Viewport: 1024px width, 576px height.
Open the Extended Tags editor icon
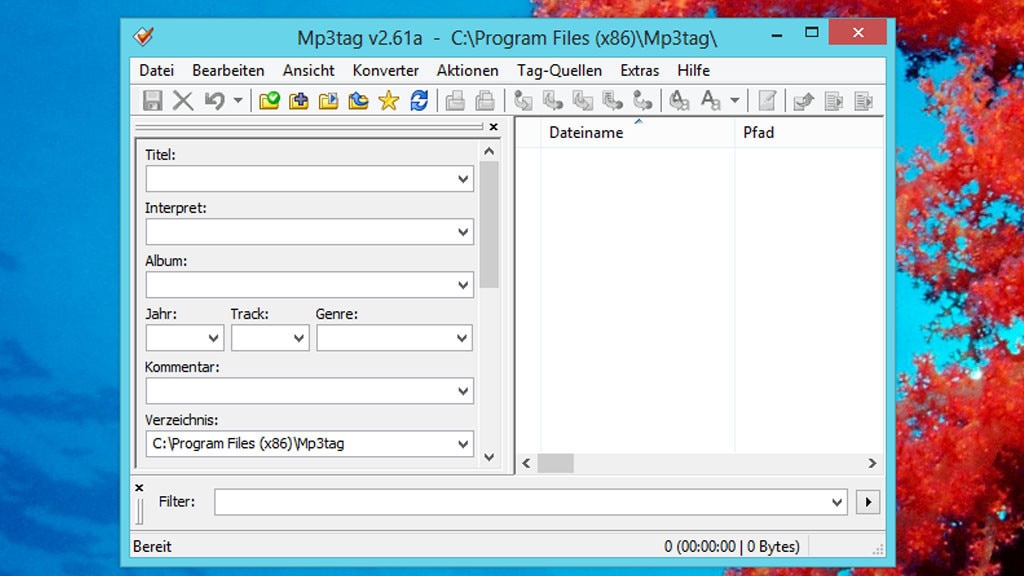click(766, 100)
